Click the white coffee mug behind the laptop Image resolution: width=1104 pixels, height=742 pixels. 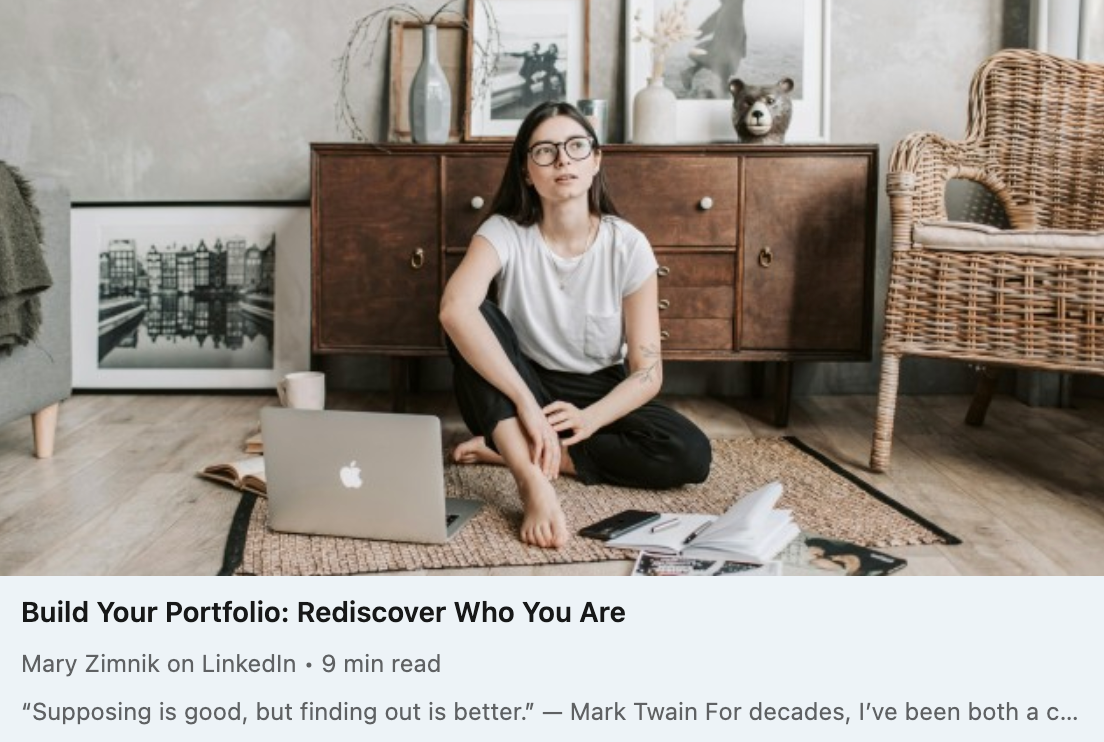click(x=302, y=390)
